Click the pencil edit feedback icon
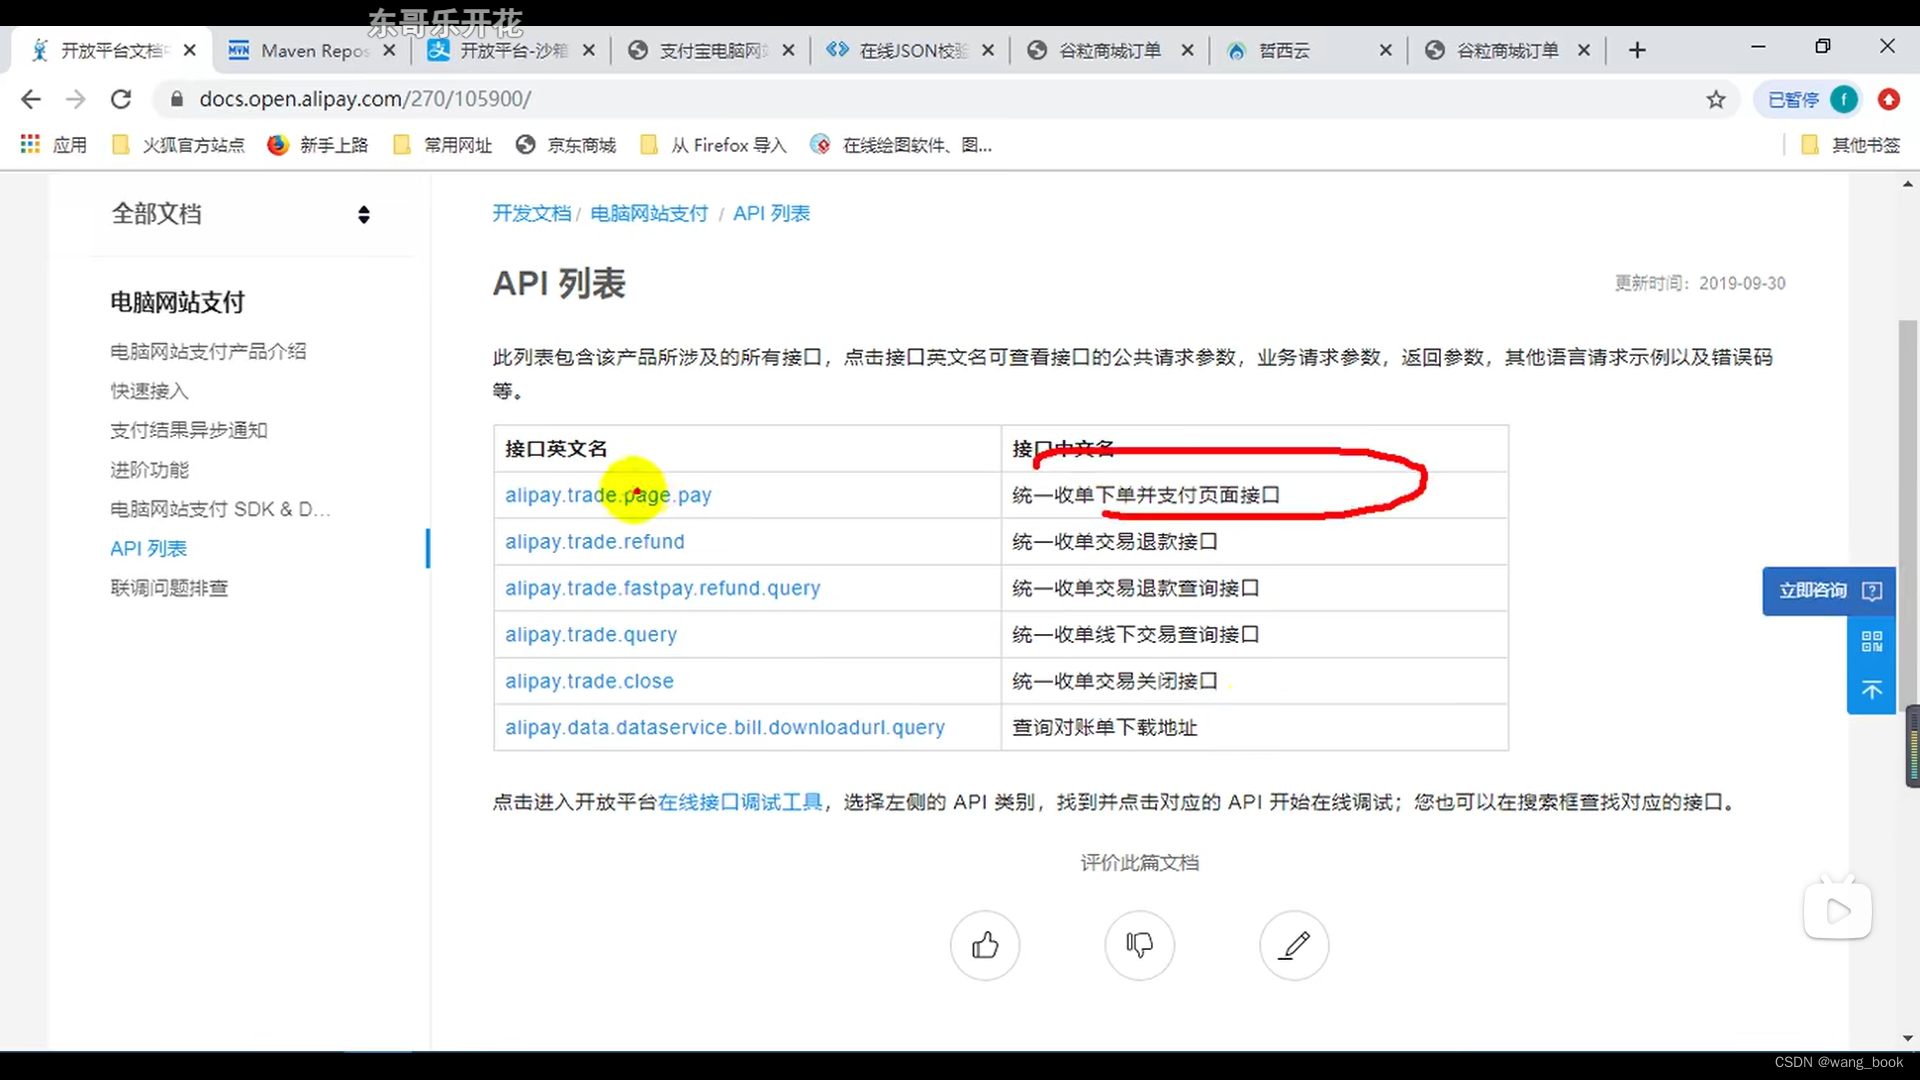 [x=1295, y=945]
